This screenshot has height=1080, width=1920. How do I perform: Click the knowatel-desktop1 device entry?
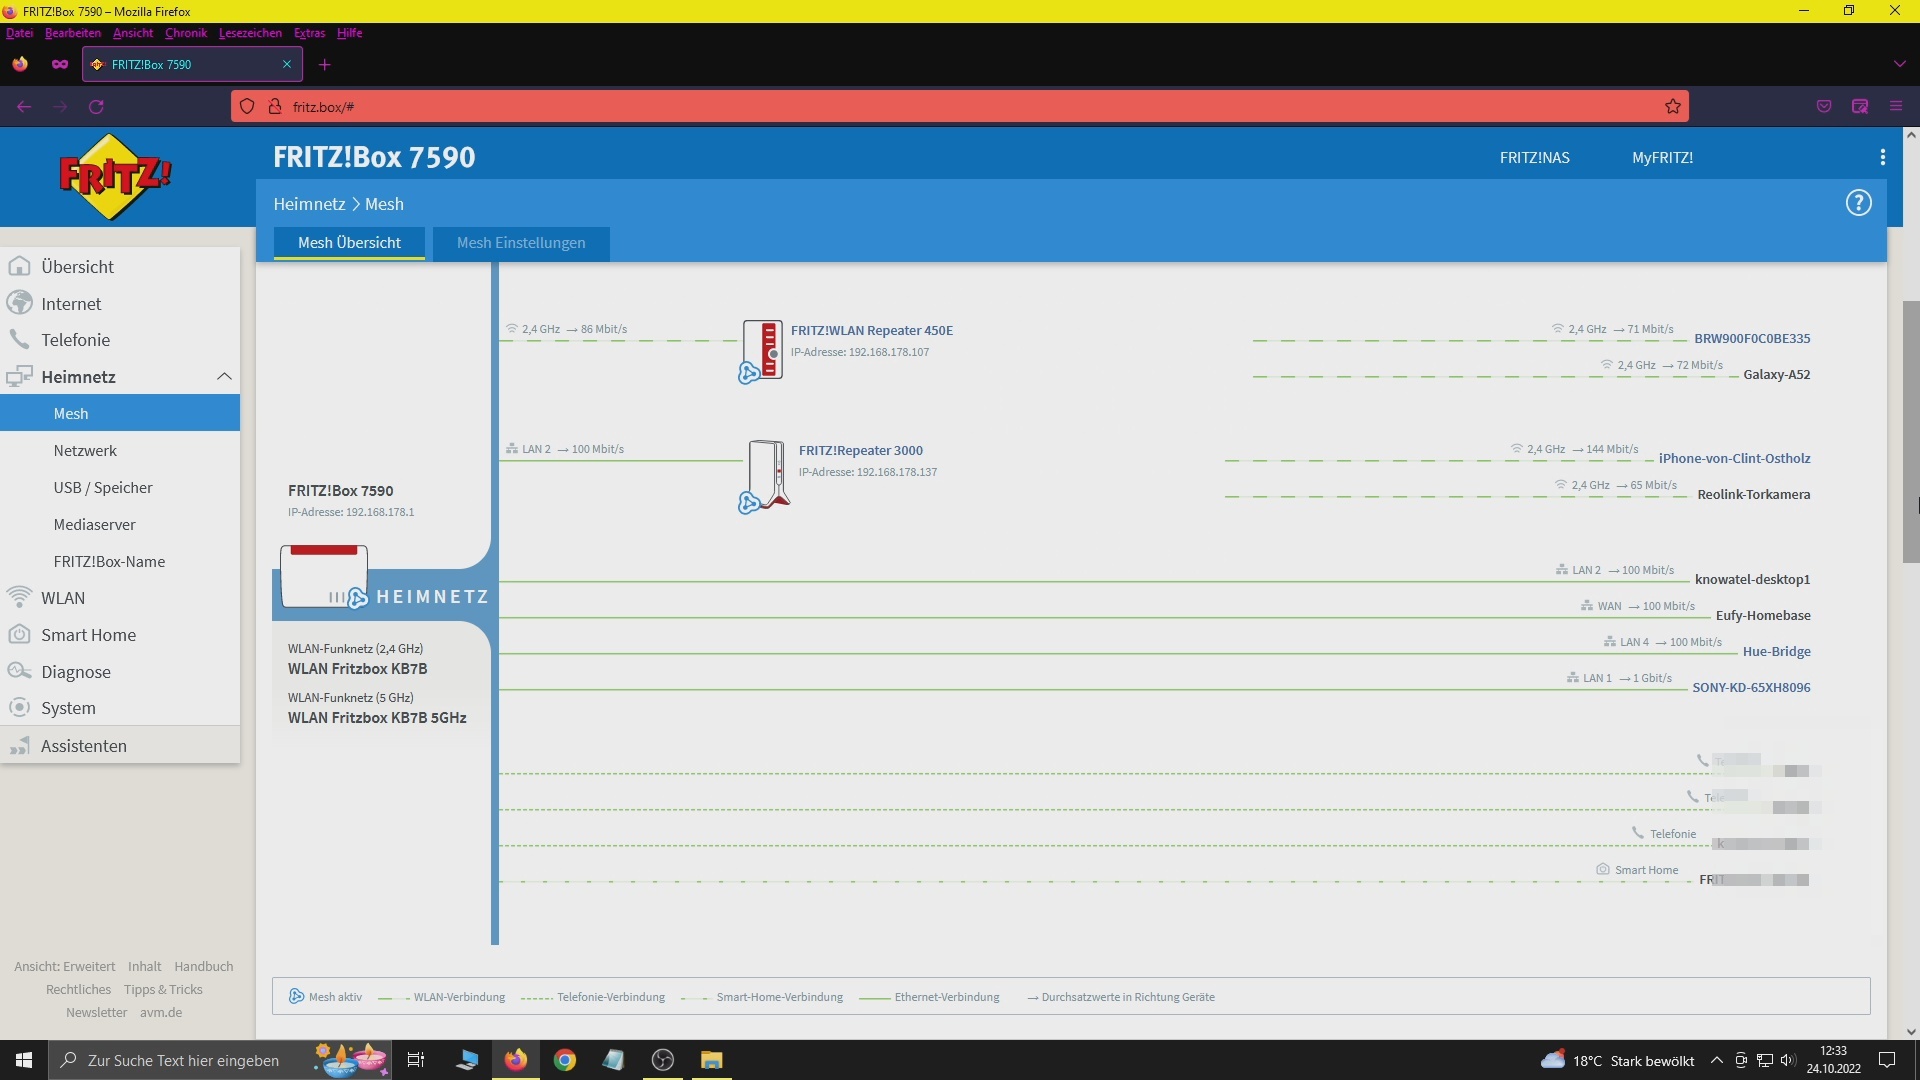(1752, 580)
